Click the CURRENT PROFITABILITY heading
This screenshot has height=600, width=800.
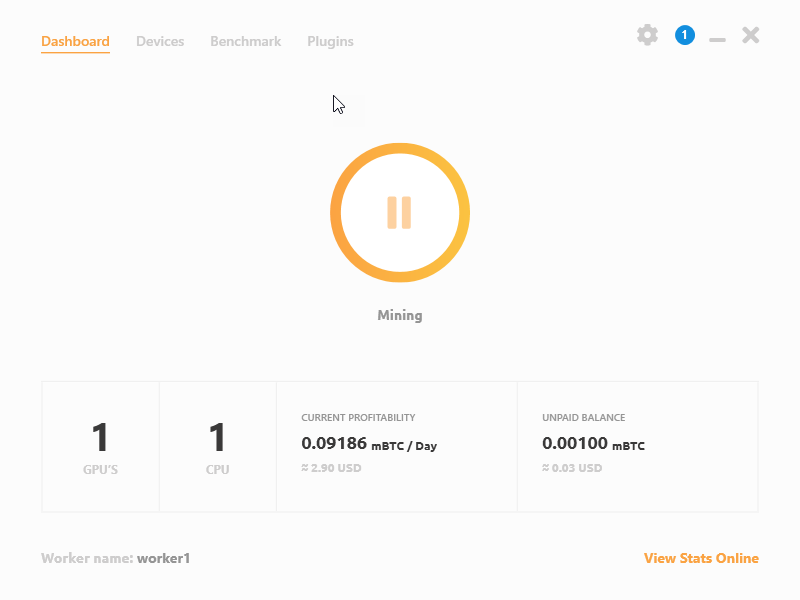click(358, 417)
